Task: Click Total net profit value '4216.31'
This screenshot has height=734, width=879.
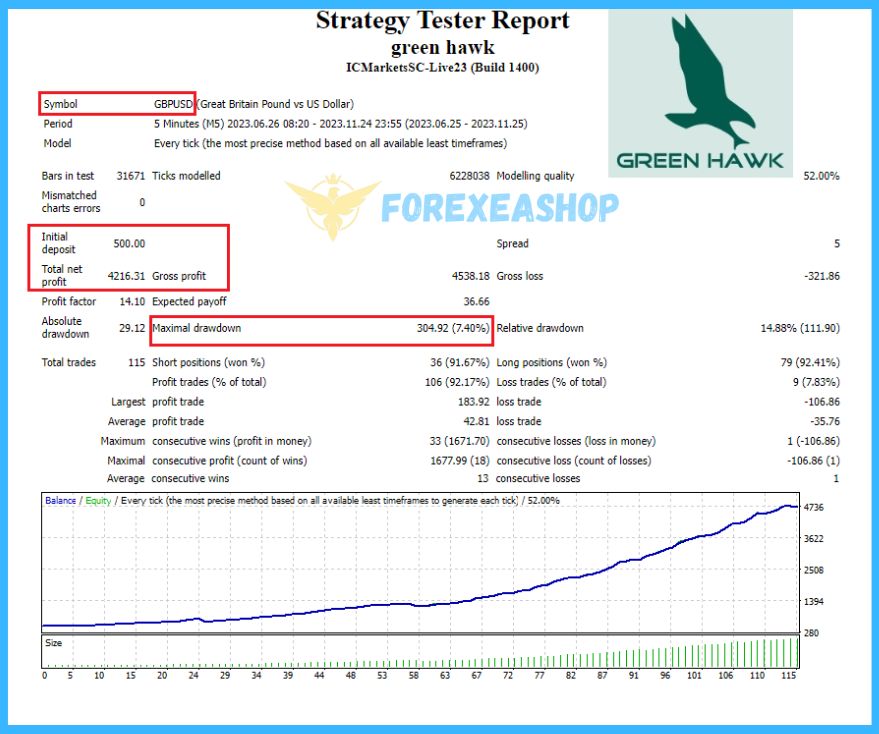Action: click(126, 276)
